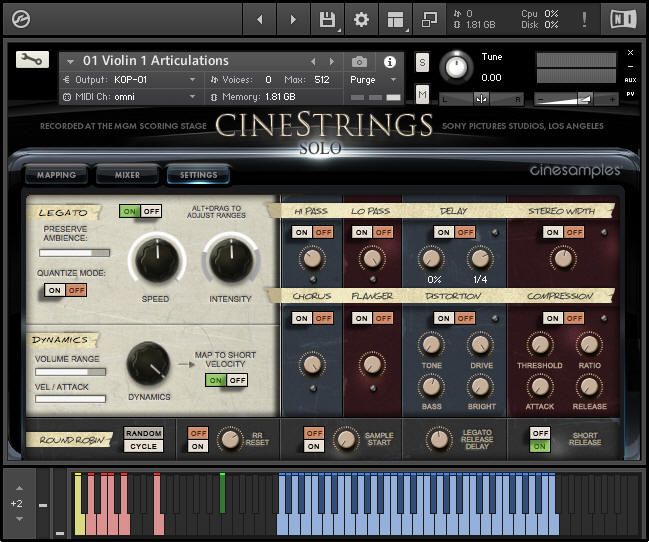Image resolution: width=649 pixels, height=542 pixels.
Task: Adjust the Volume Range slider
Action: [x=70, y=372]
